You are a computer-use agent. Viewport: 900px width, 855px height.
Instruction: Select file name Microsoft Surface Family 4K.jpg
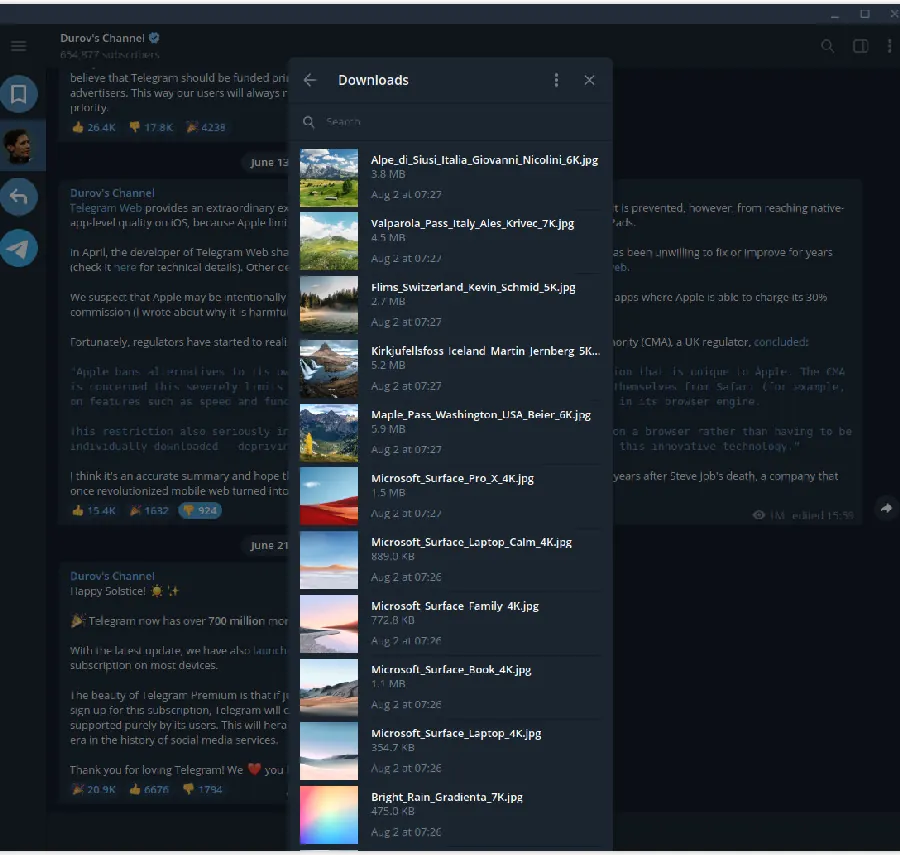point(455,606)
